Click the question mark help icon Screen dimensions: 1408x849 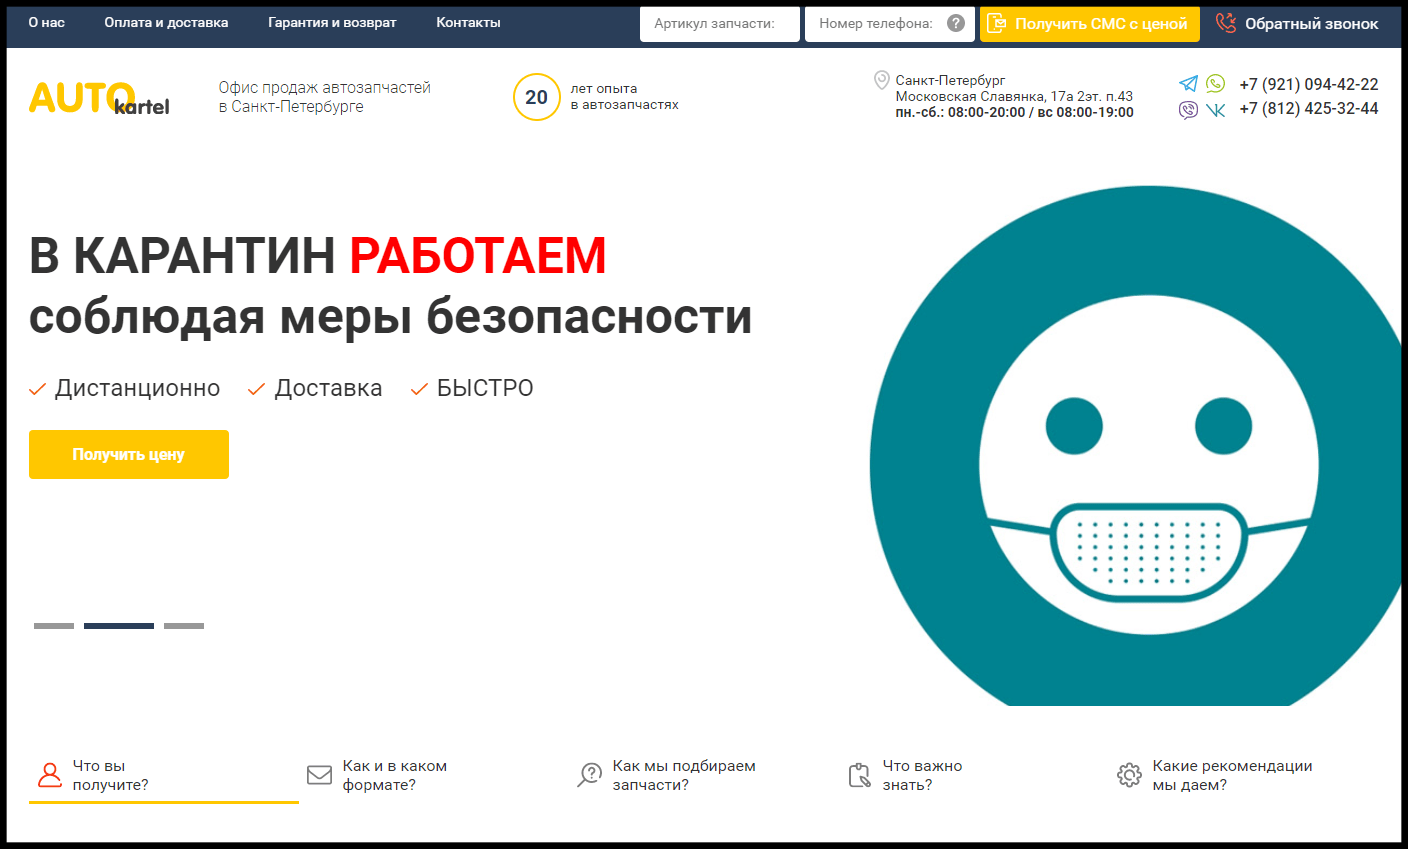(956, 23)
